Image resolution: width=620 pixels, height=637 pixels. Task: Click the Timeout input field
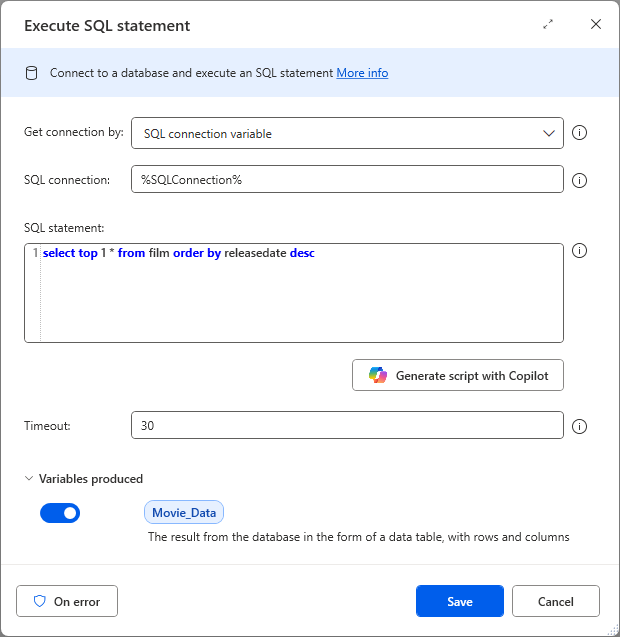(x=347, y=425)
